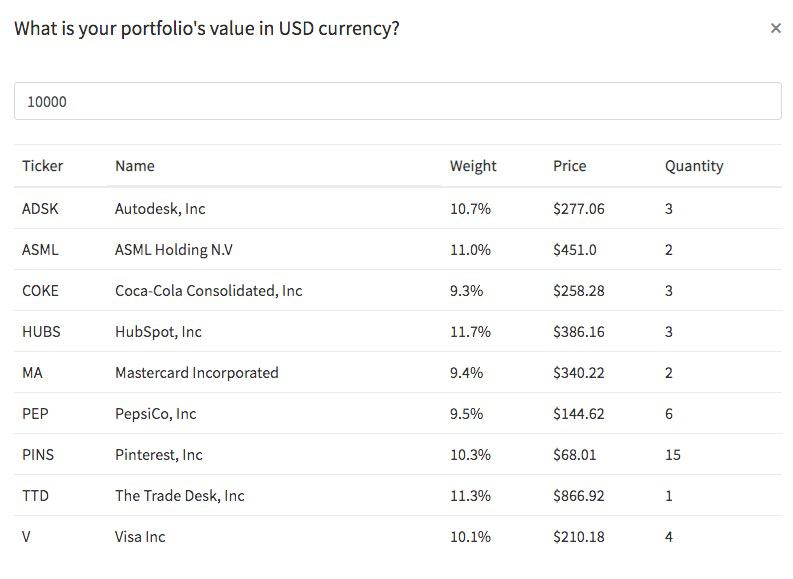Click Mastercard Incorporated name
This screenshot has height=579, width=793.
coord(196,373)
